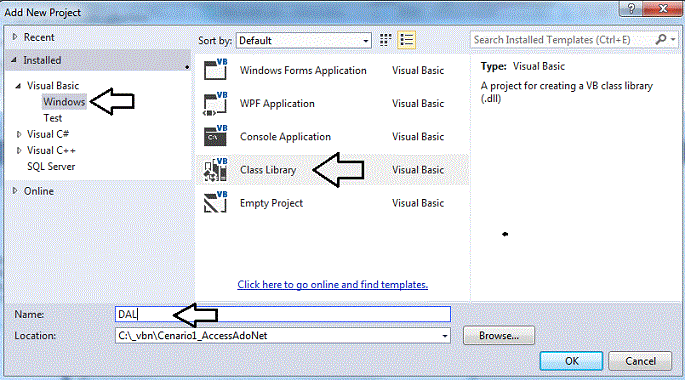Viewport: 685px width, 380px height.
Task: Click the Cancel button
Action: click(640, 361)
